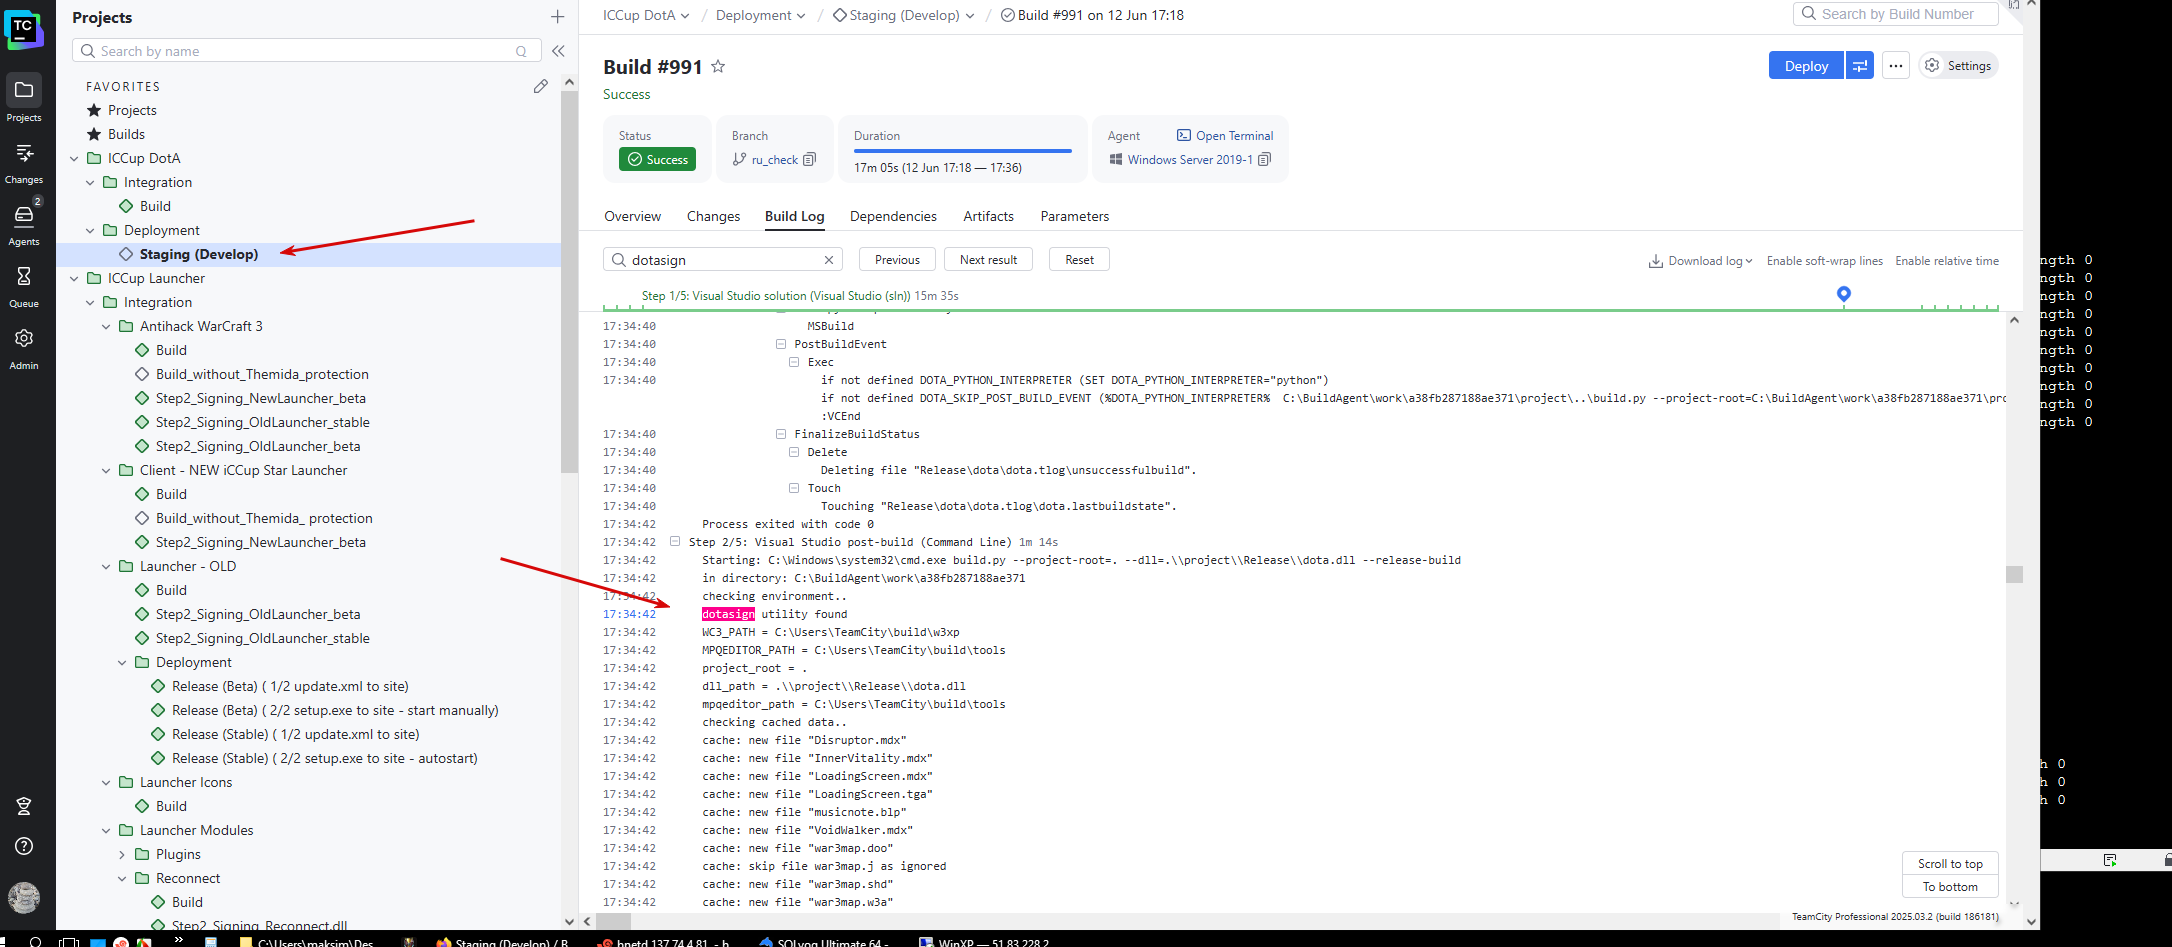2172x947 pixels.
Task: Enable soft-wrap lines in log
Action: (x=1824, y=261)
